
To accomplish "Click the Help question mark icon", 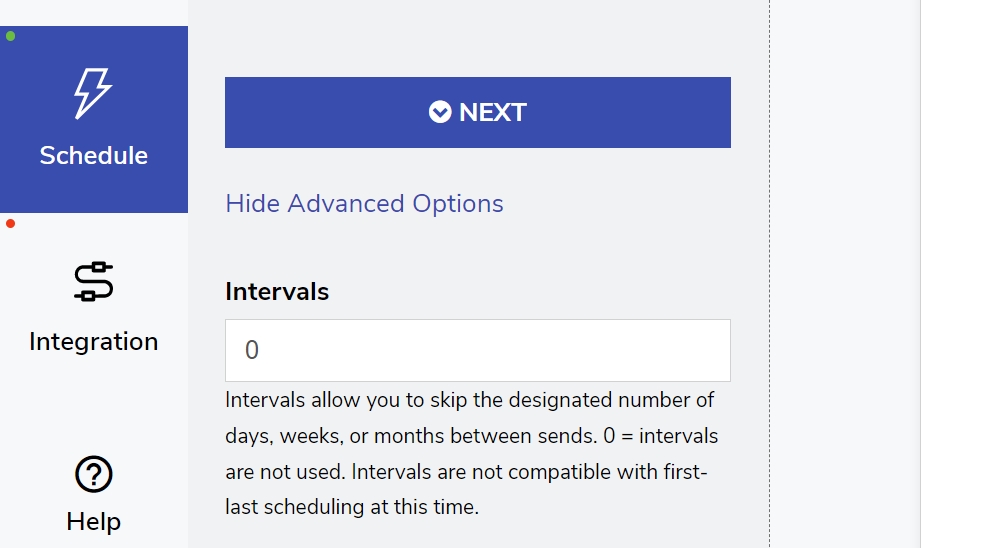I will click(x=94, y=474).
